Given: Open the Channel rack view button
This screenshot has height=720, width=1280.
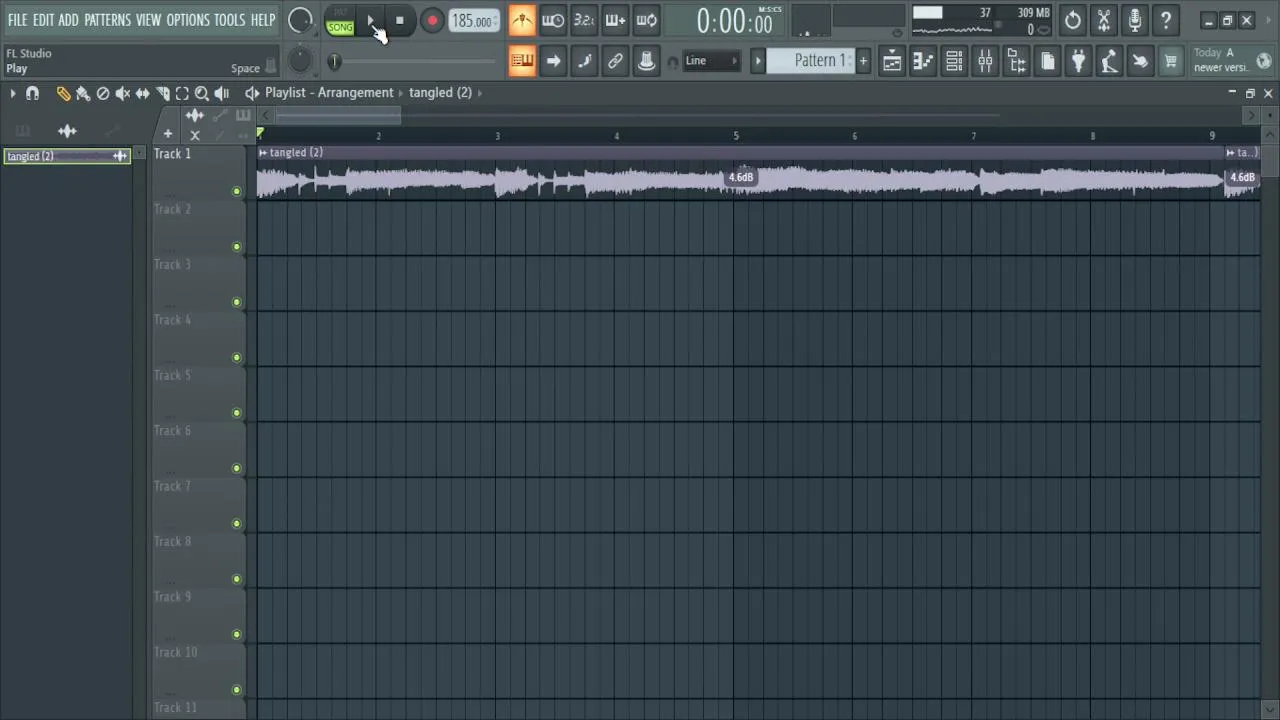Looking at the screenshot, I should pyautogui.click(x=954, y=62).
